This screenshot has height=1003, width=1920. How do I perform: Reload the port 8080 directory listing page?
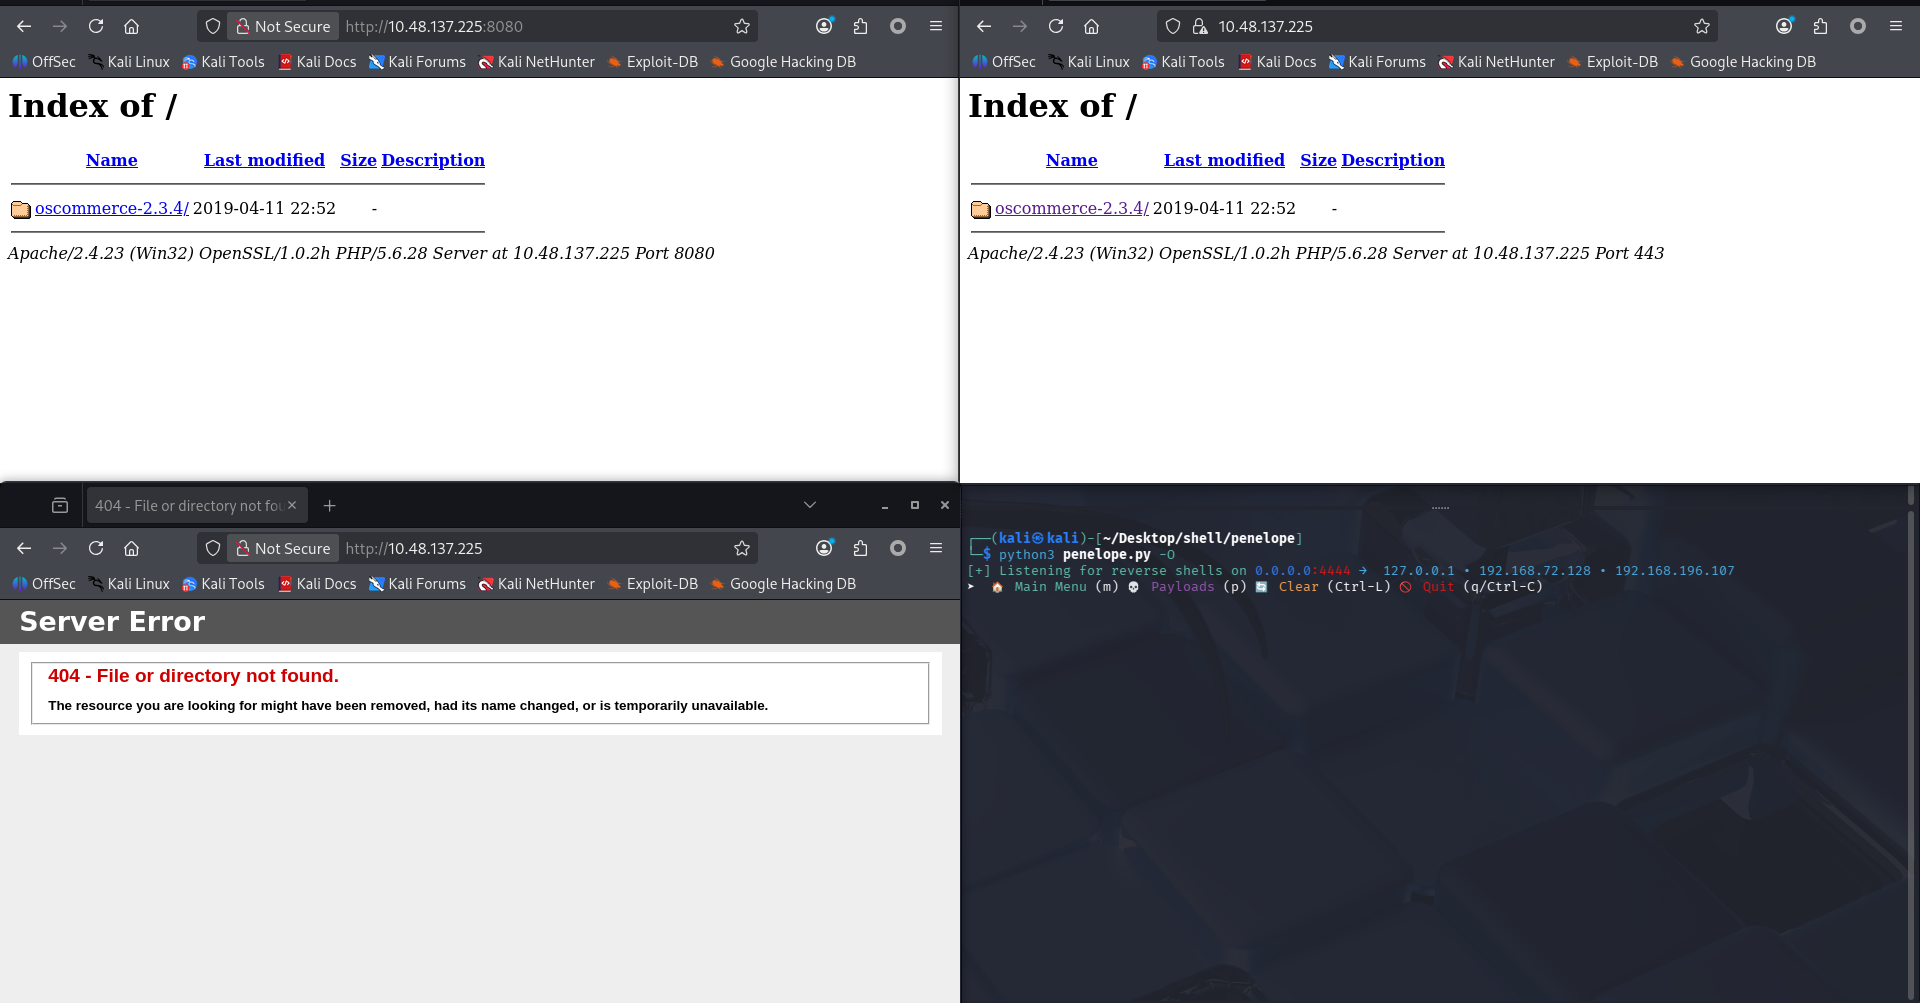click(x=96, y=26)
